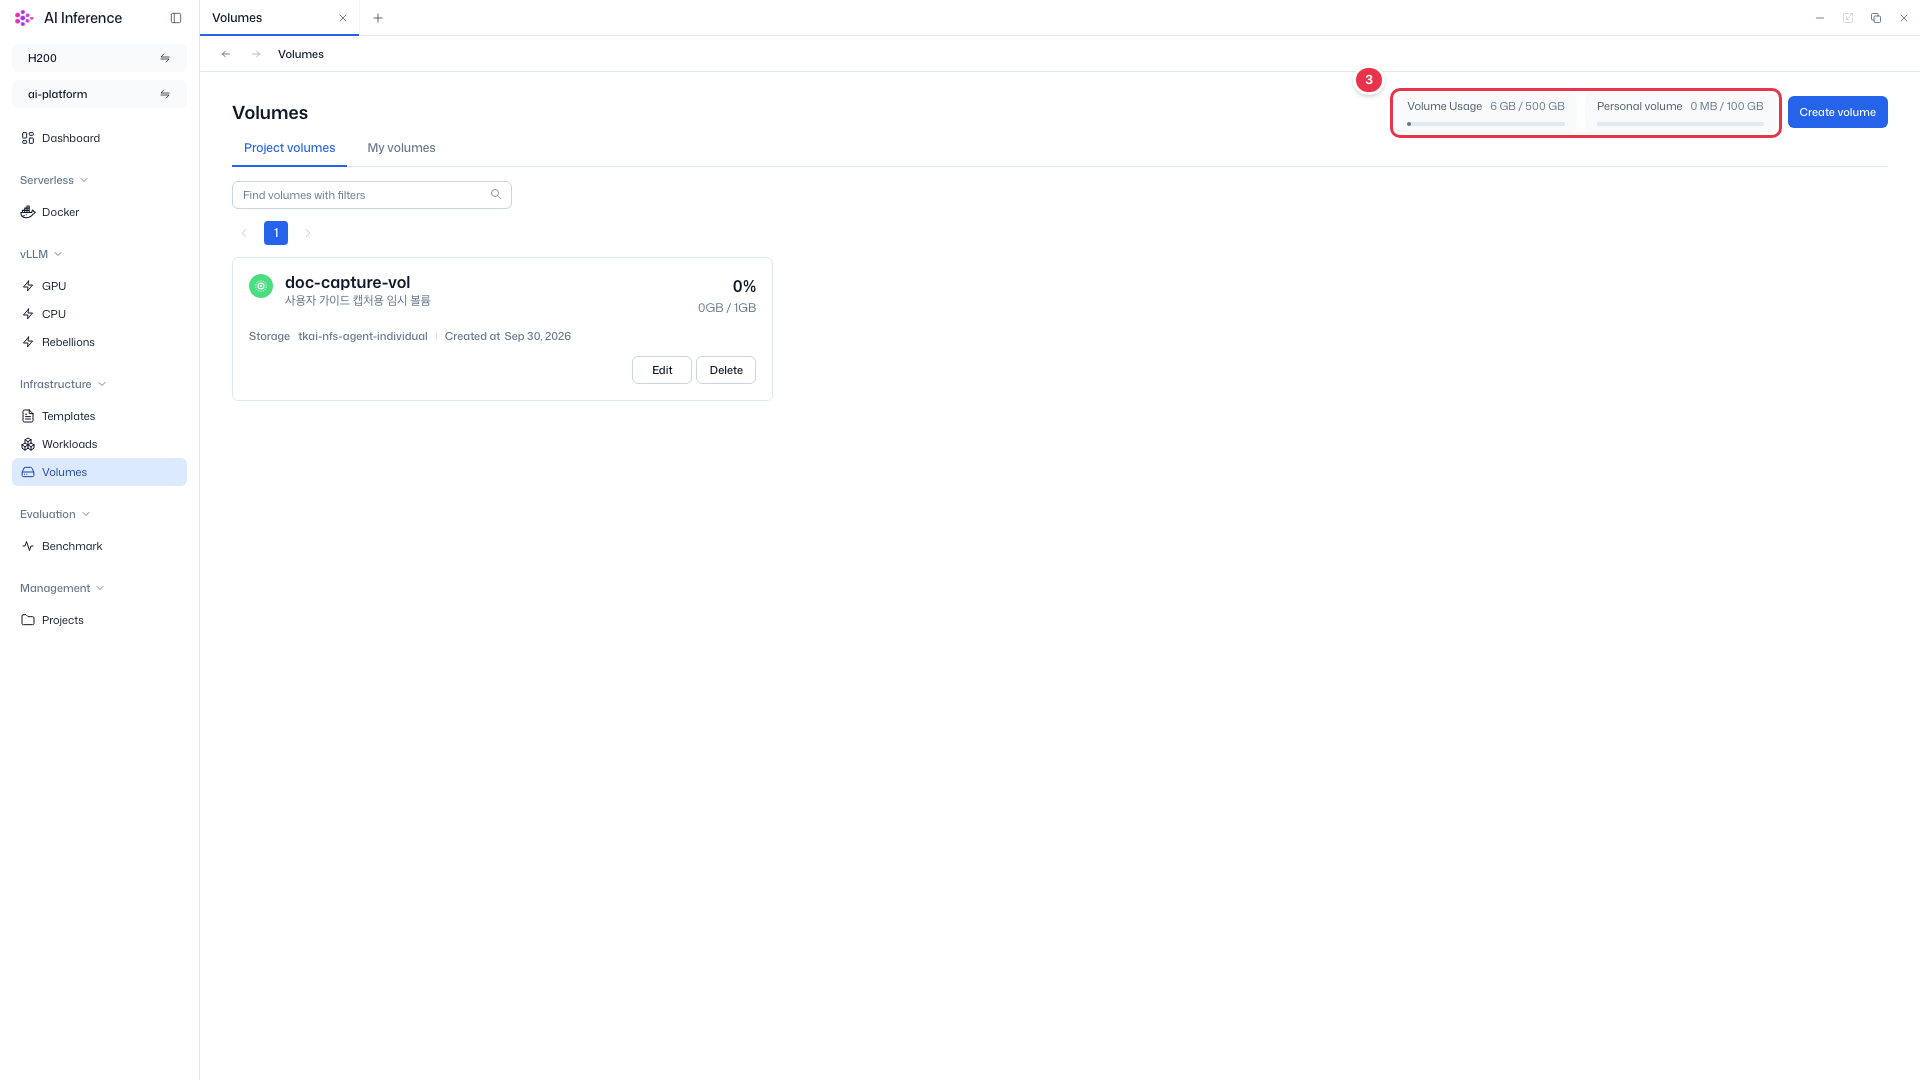Click the Personal volume progress bar
This screenshot has height=1080, width=1920.
pyautogui.click(x=1680, y=124)
